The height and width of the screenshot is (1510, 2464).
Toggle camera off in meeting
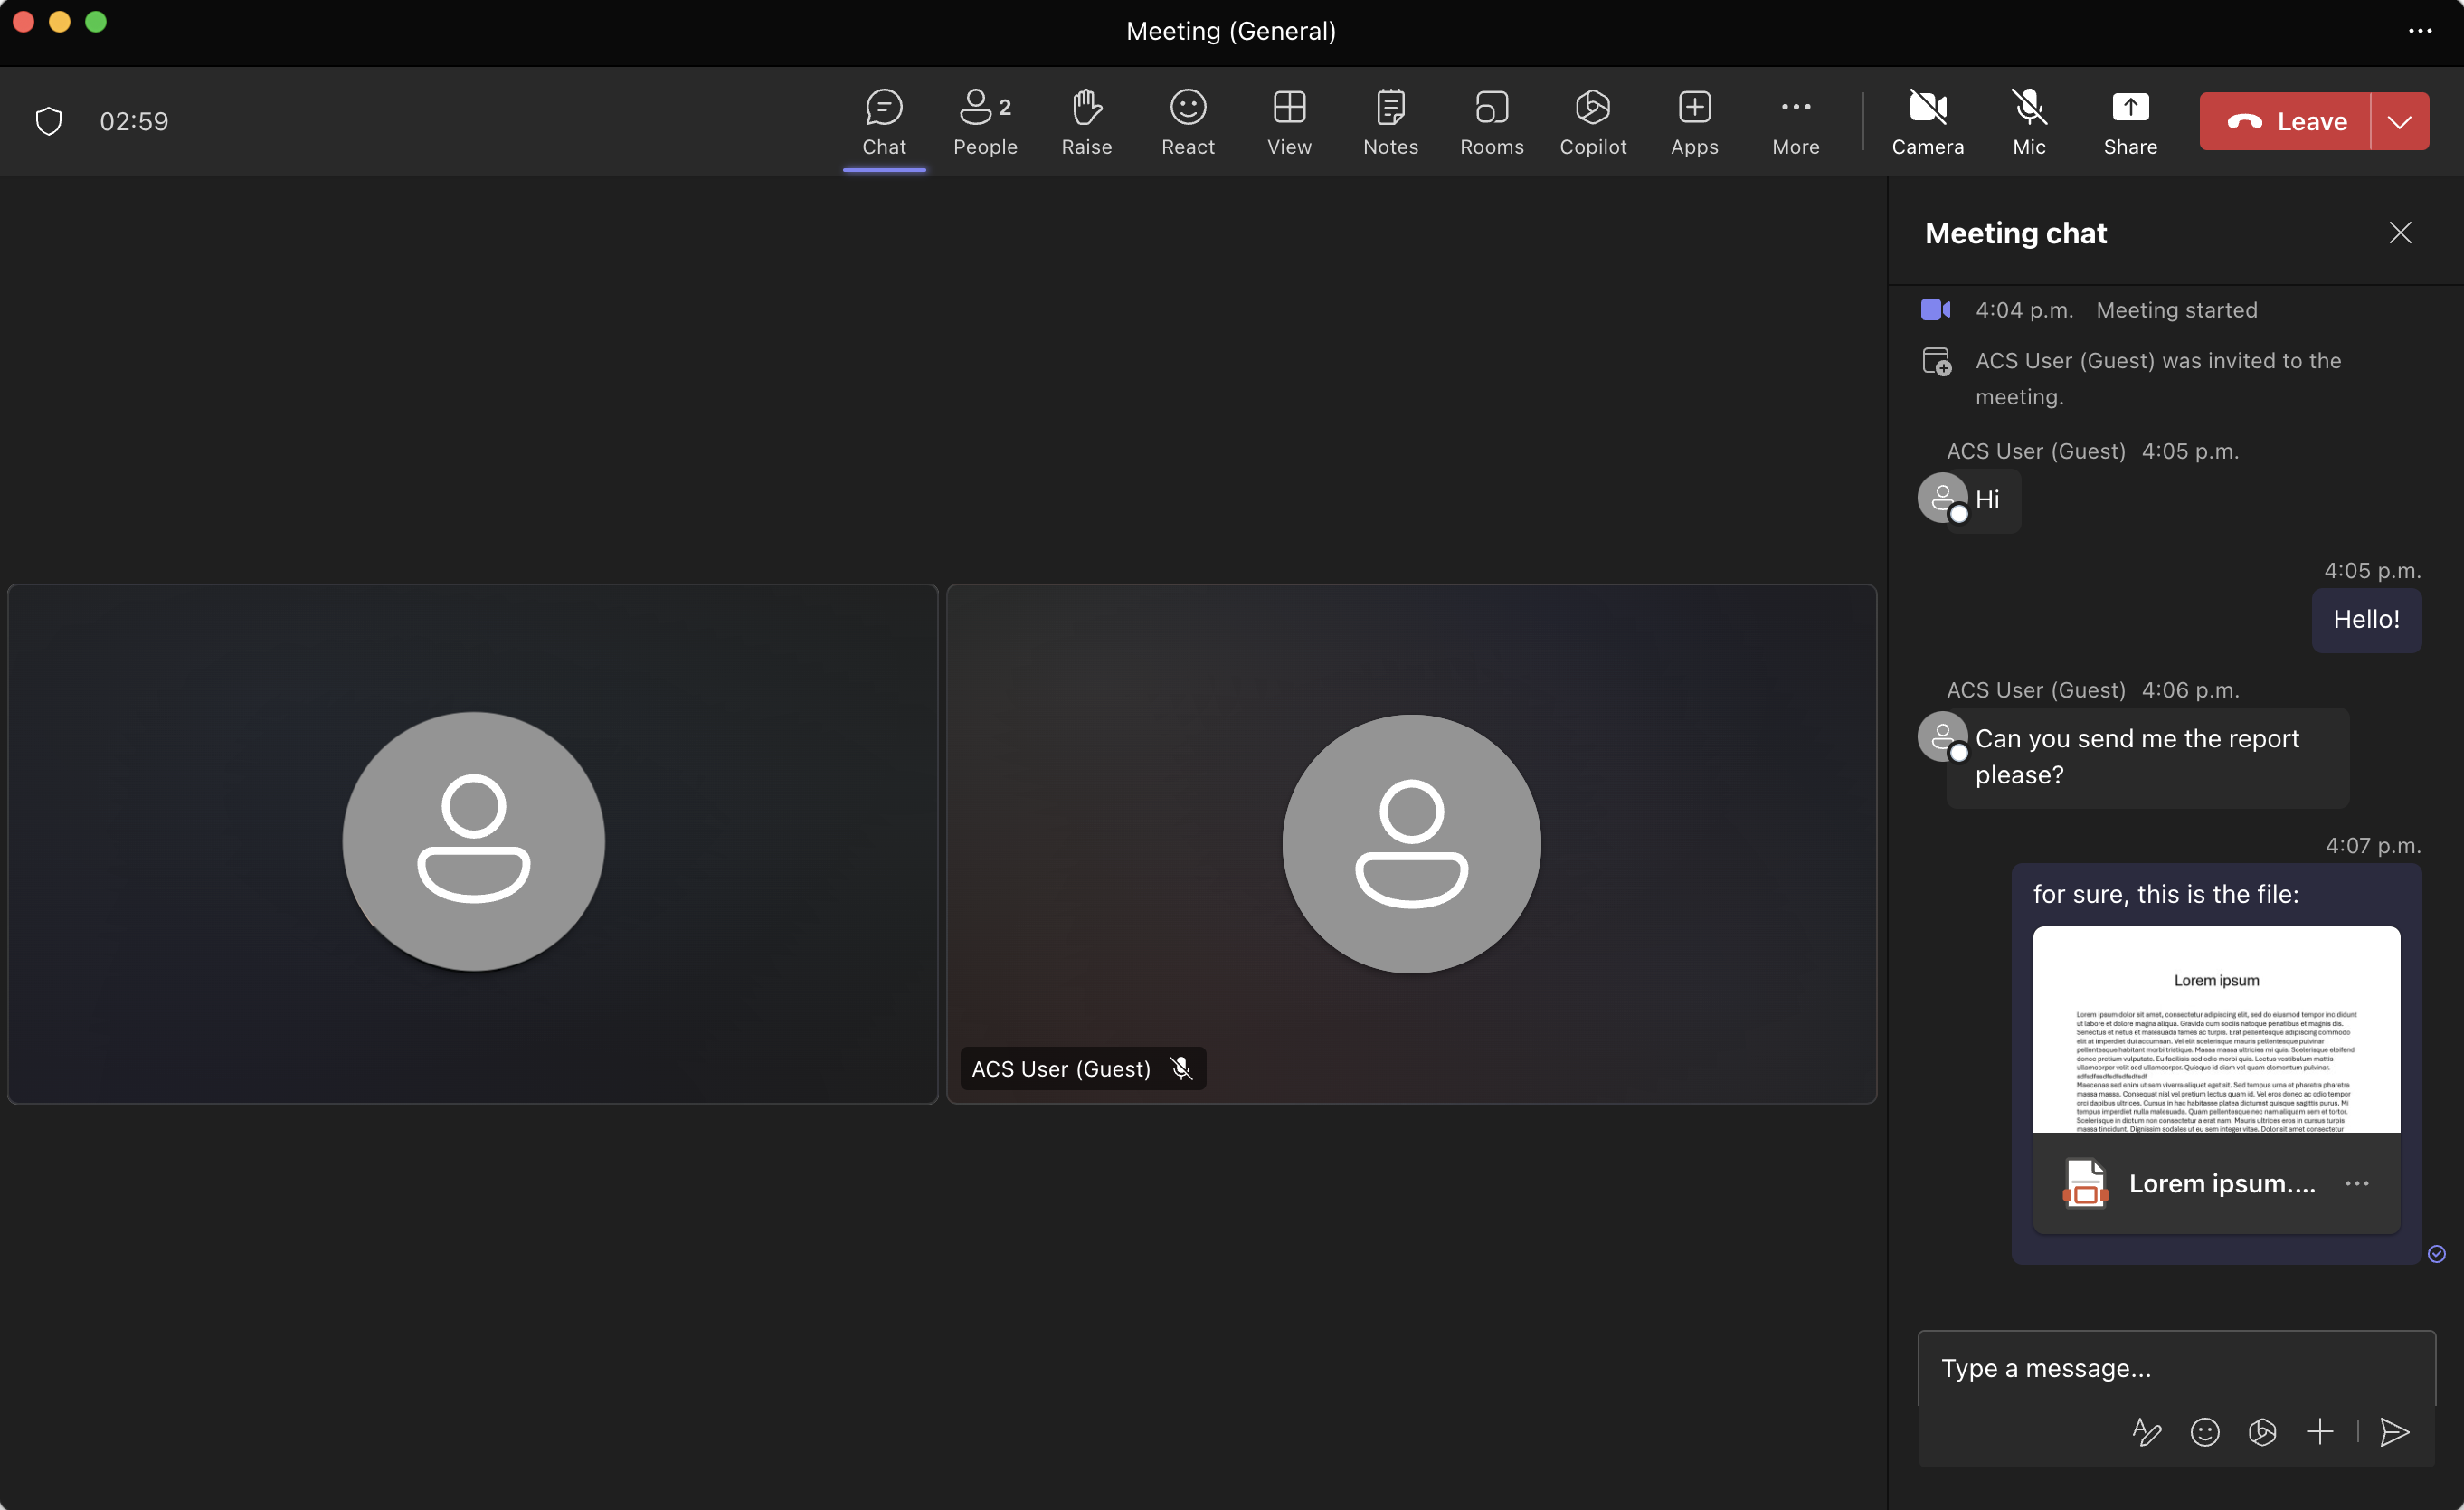[x=1928, y=119]
